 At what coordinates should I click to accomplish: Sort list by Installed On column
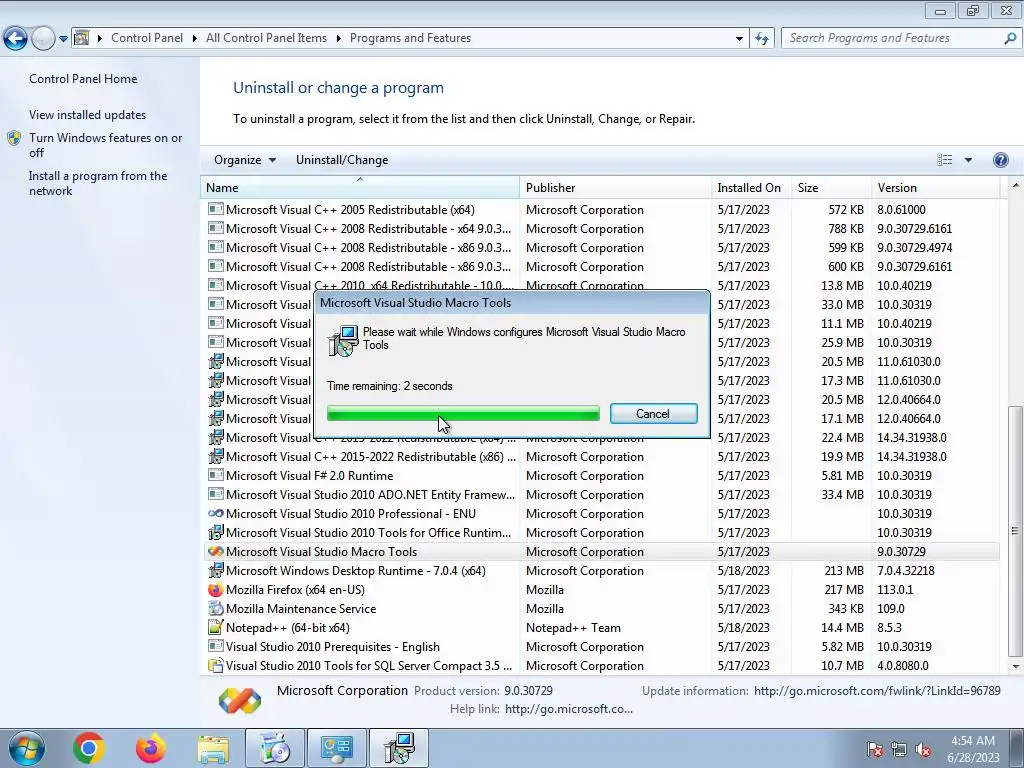coord(751,187)
